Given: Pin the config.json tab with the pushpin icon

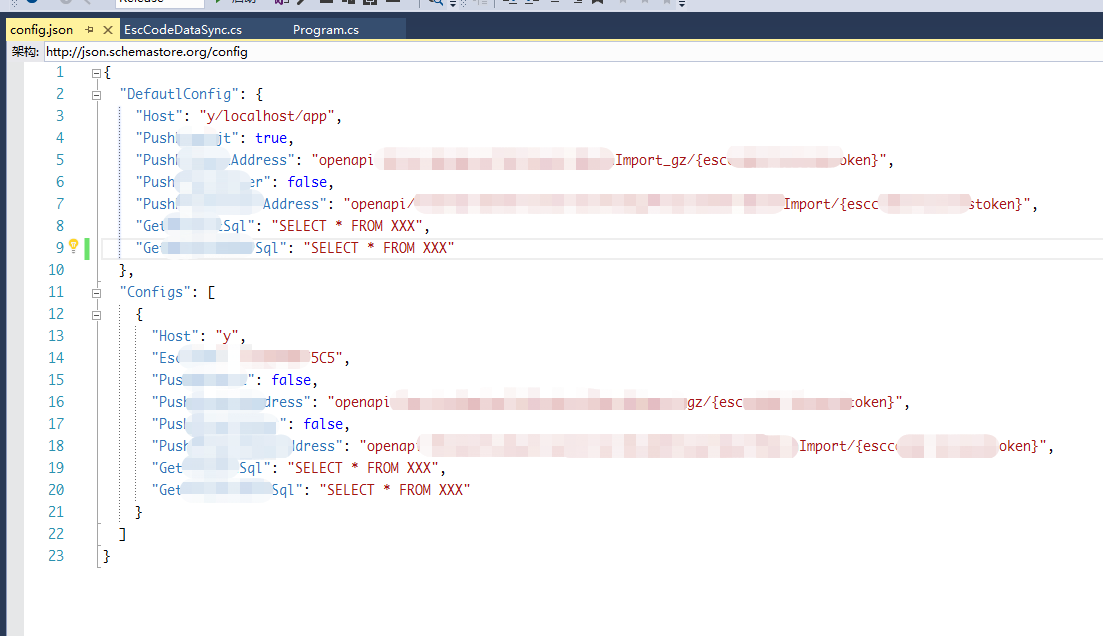Looking at the screenshot, I should coord(89,30).
